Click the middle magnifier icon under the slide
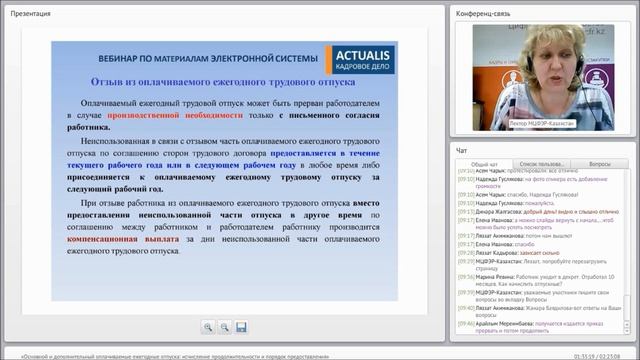The height and width of the screenshot is (360, 640). coord(224,327)
